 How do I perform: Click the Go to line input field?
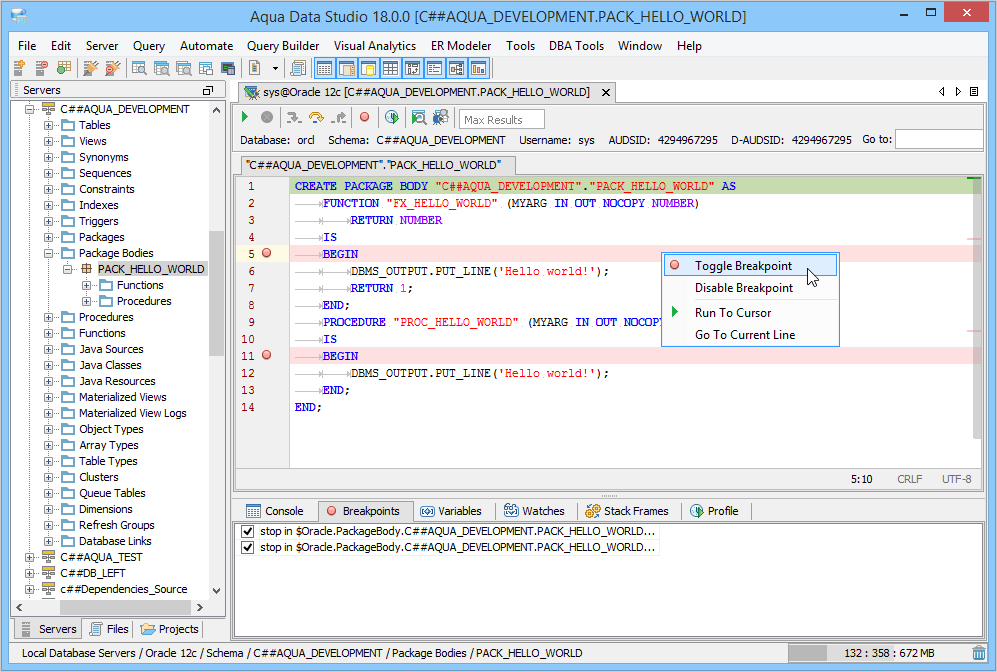(x=938, y=140)
